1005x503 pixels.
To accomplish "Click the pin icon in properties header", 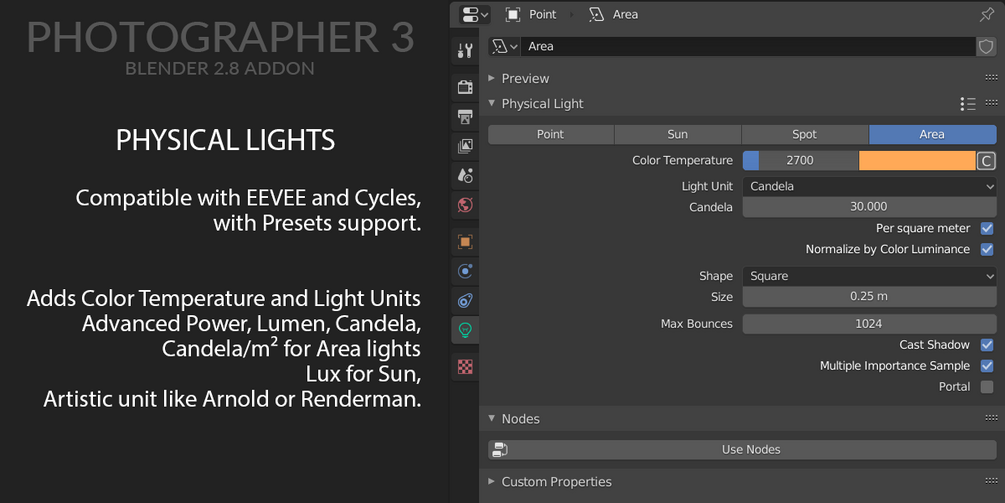I will pos(987,14).
